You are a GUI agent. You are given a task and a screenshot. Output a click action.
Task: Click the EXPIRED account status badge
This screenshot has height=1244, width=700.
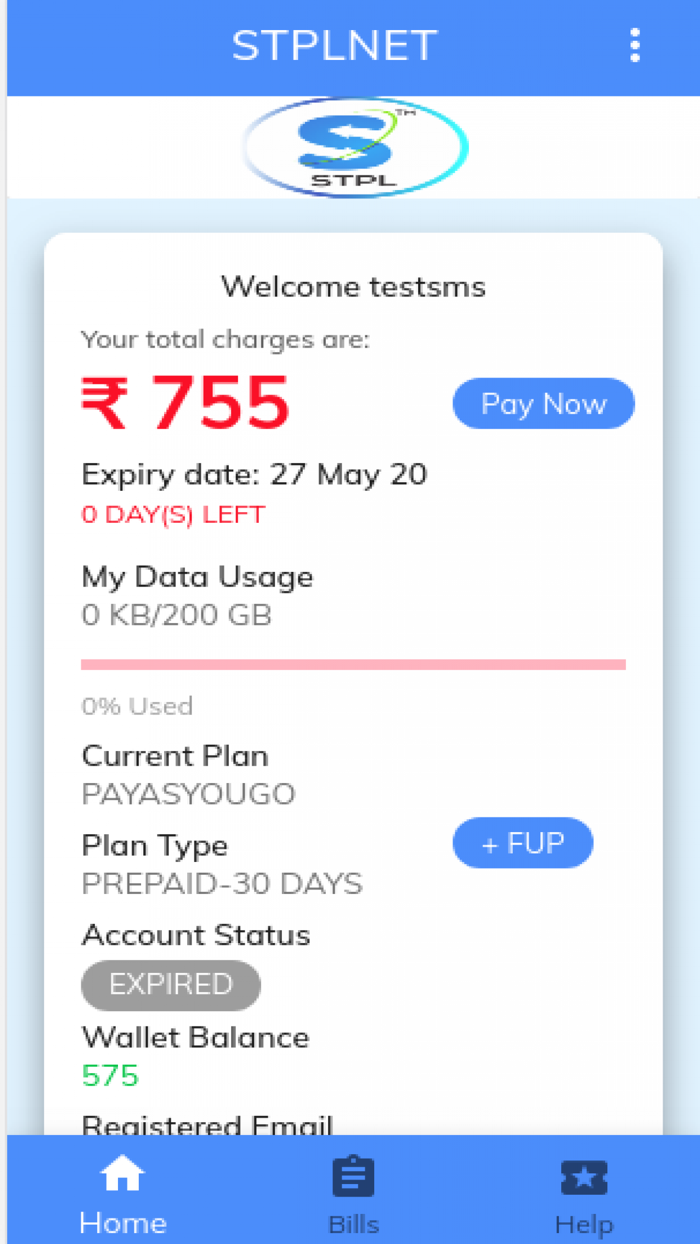170,985
